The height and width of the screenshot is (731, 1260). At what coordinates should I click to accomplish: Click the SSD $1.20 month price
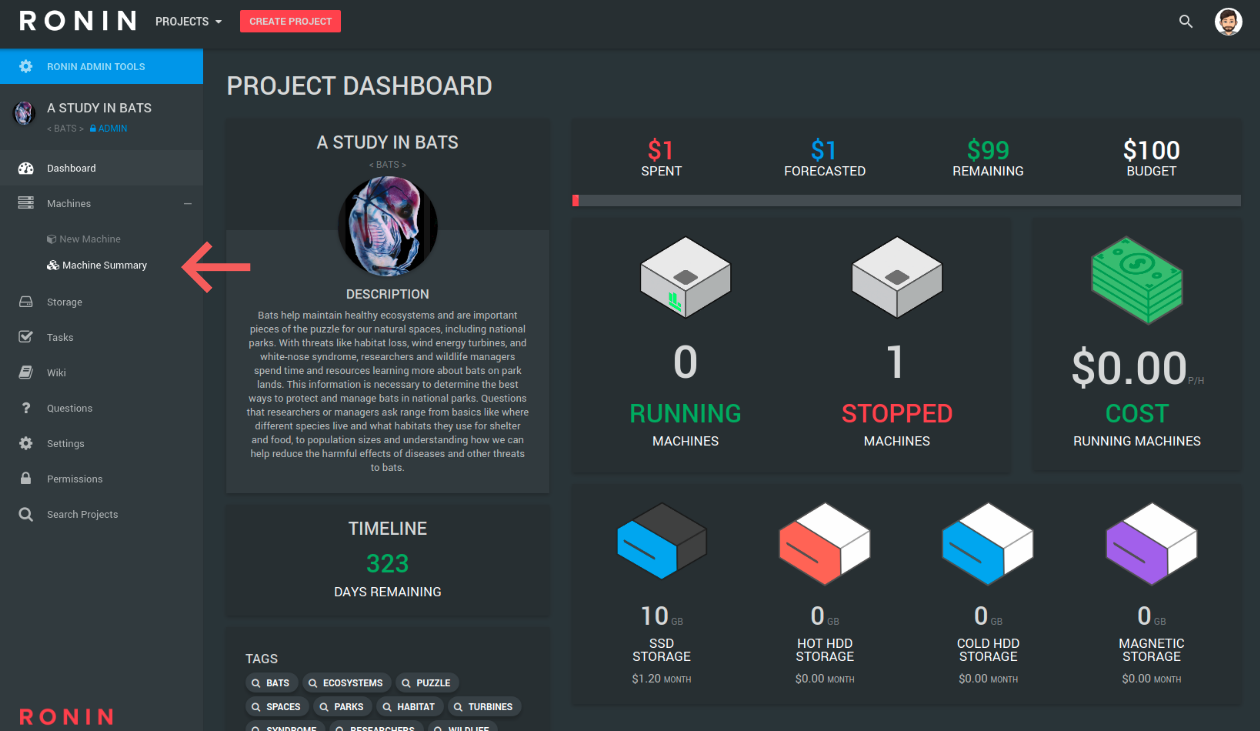[661, 679]
